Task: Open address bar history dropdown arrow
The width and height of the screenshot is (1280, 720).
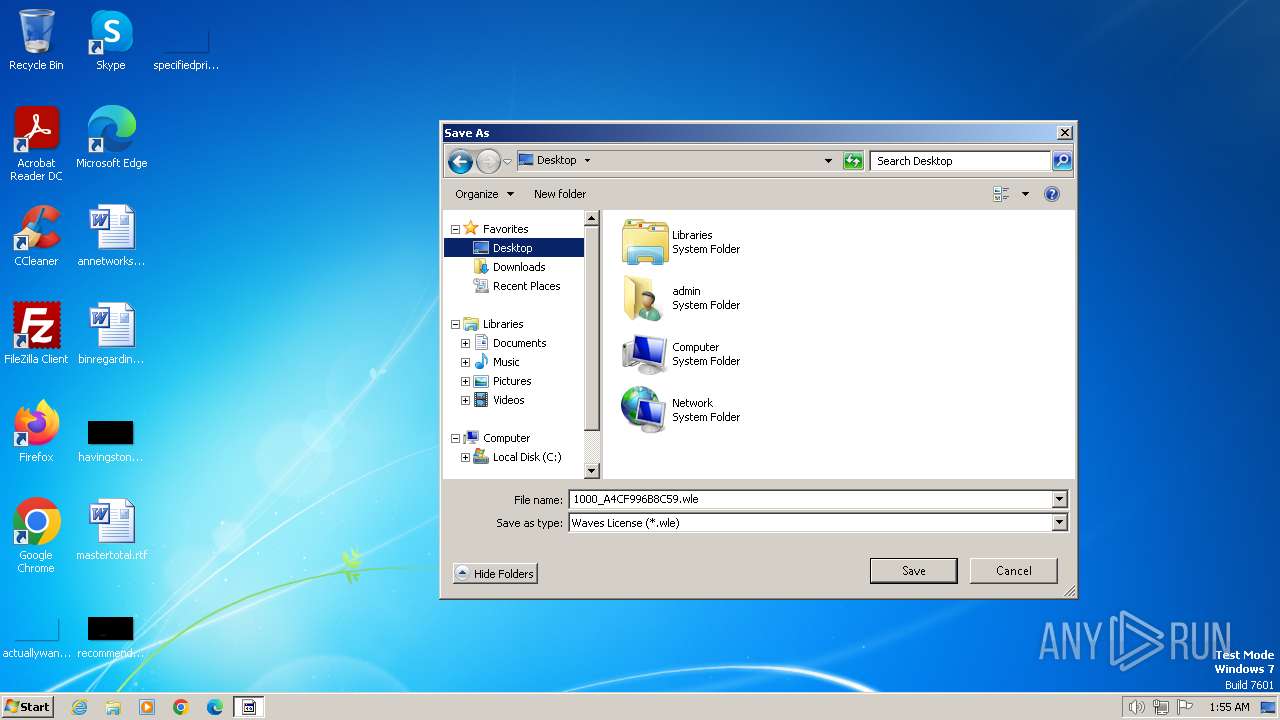Action: (828, 160)
